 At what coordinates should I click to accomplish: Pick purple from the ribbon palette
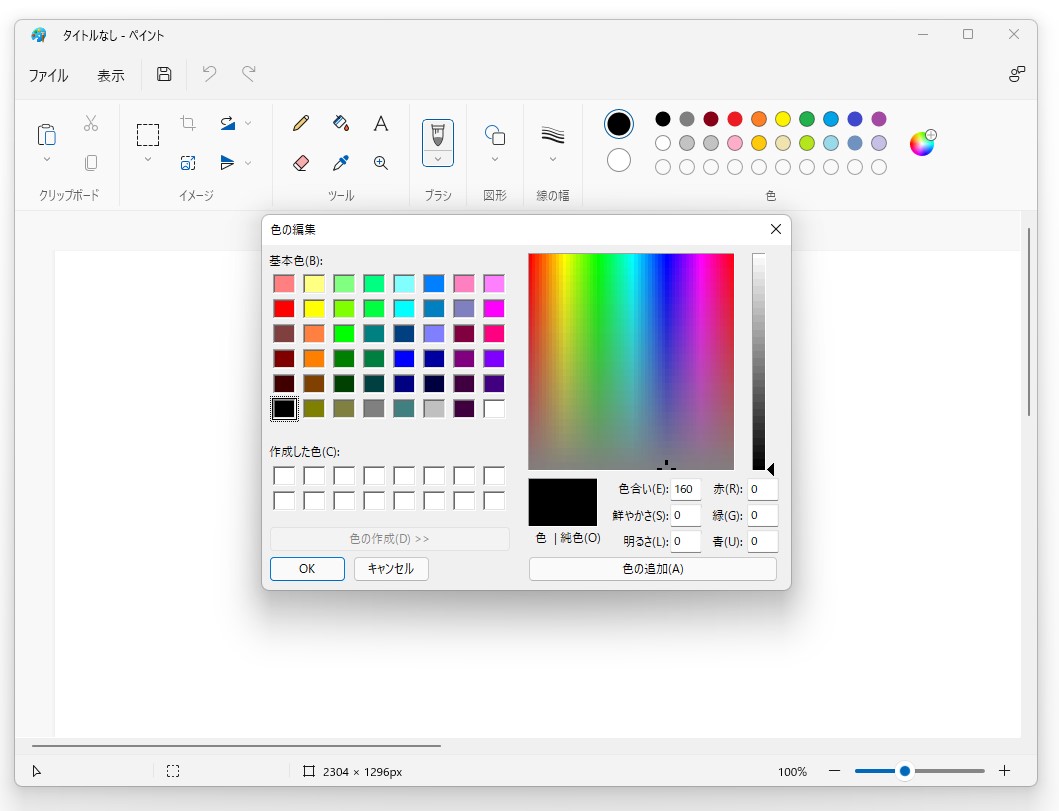[879, 120]
